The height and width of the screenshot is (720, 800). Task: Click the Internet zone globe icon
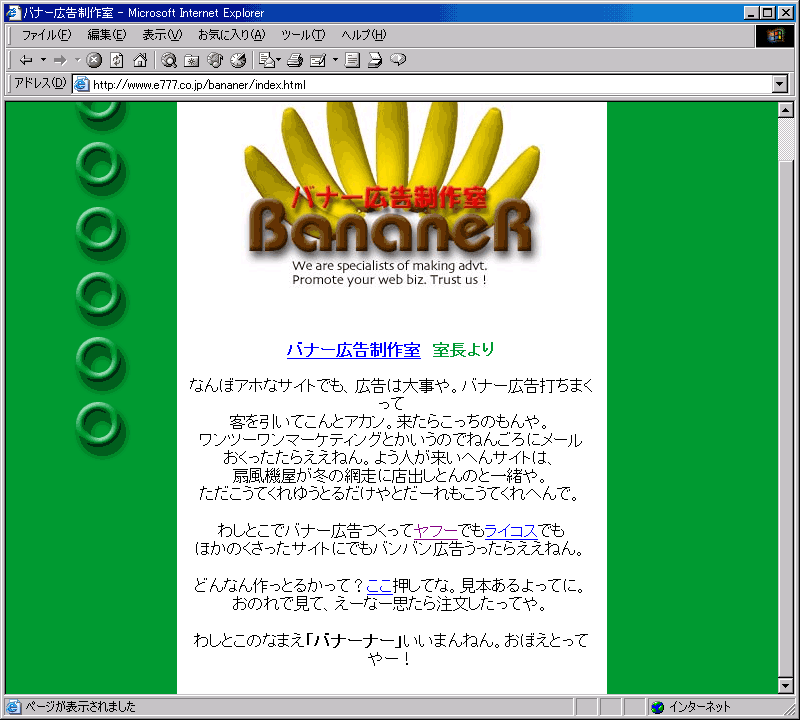tap(658, 707)
